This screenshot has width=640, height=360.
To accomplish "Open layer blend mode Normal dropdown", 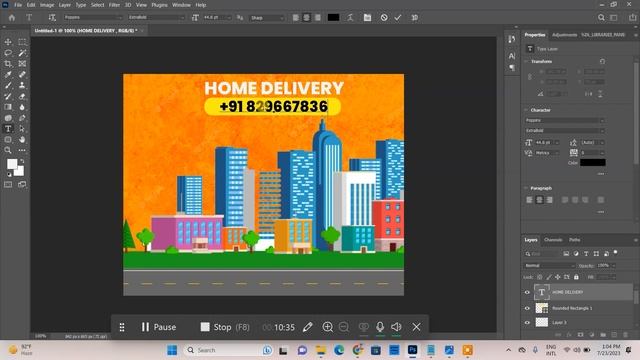I will click(549, 265).
